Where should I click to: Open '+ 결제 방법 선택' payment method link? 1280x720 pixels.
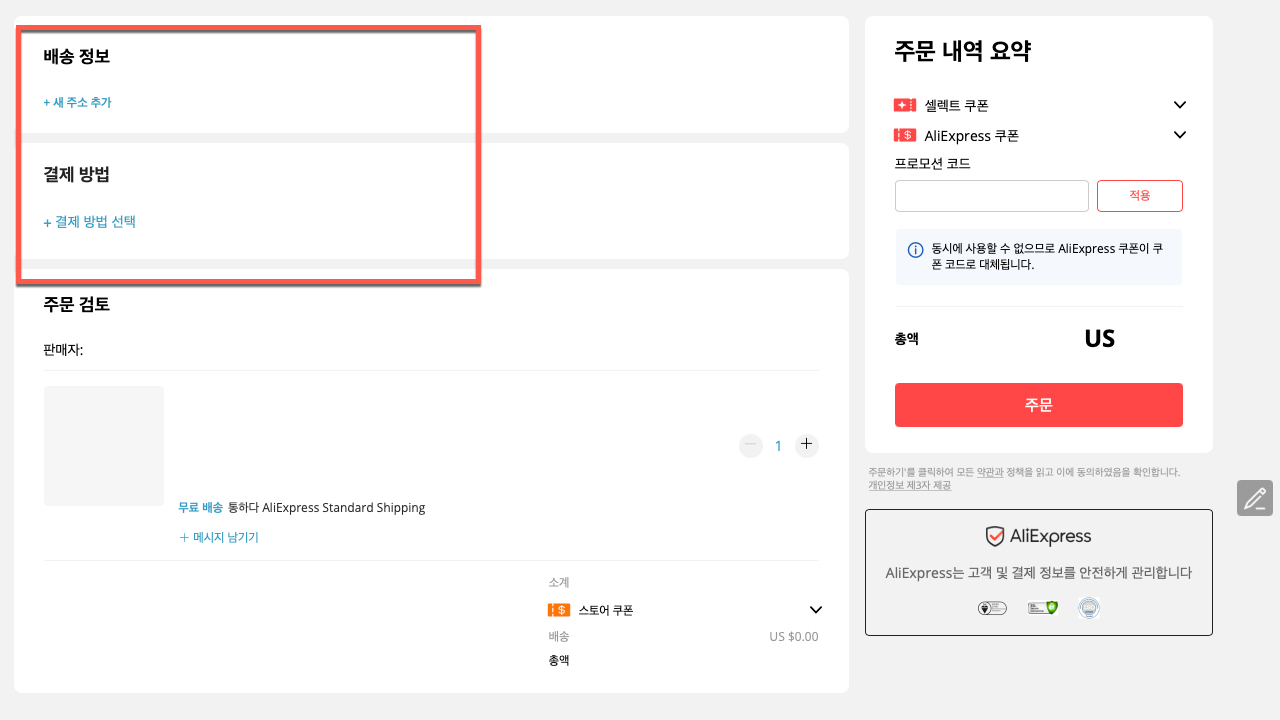[89, 222]
